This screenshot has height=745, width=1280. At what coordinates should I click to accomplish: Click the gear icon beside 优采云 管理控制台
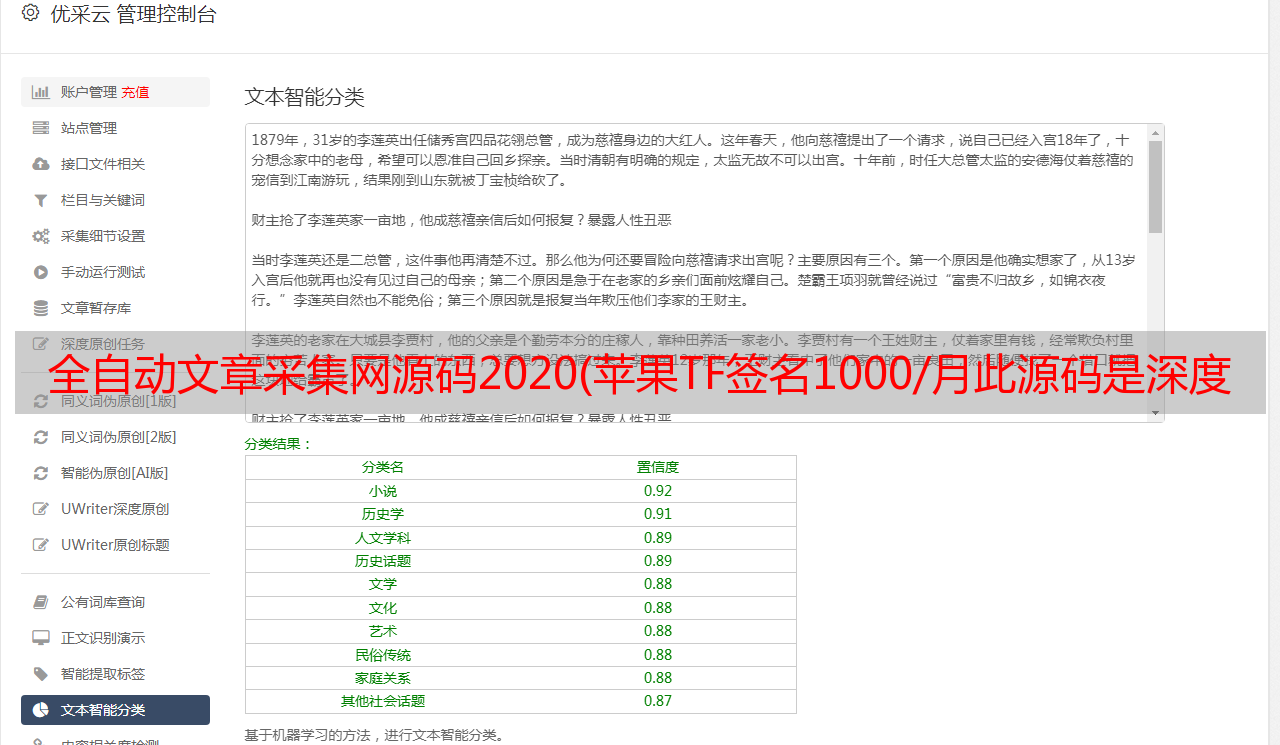pos(31,13)
